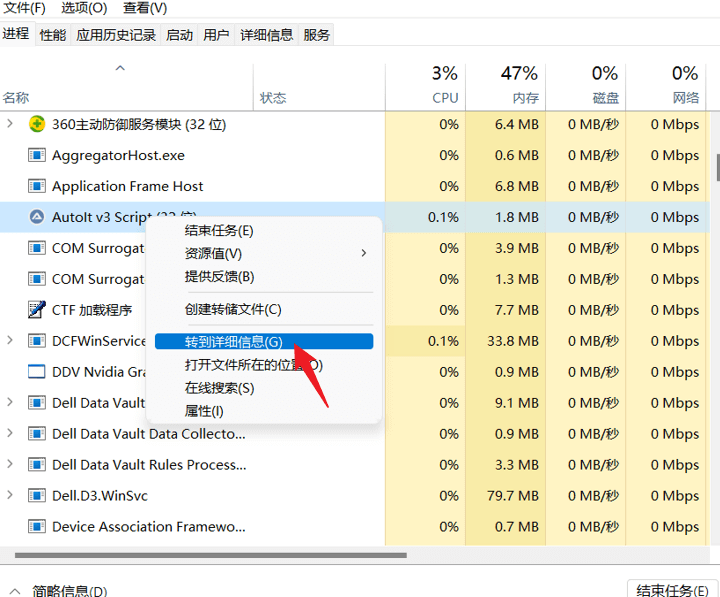The height and width of the screenshot is (597, 720).
Task: Click the CTF 加载程序 pen icon
Action: (x=37, y=310)
